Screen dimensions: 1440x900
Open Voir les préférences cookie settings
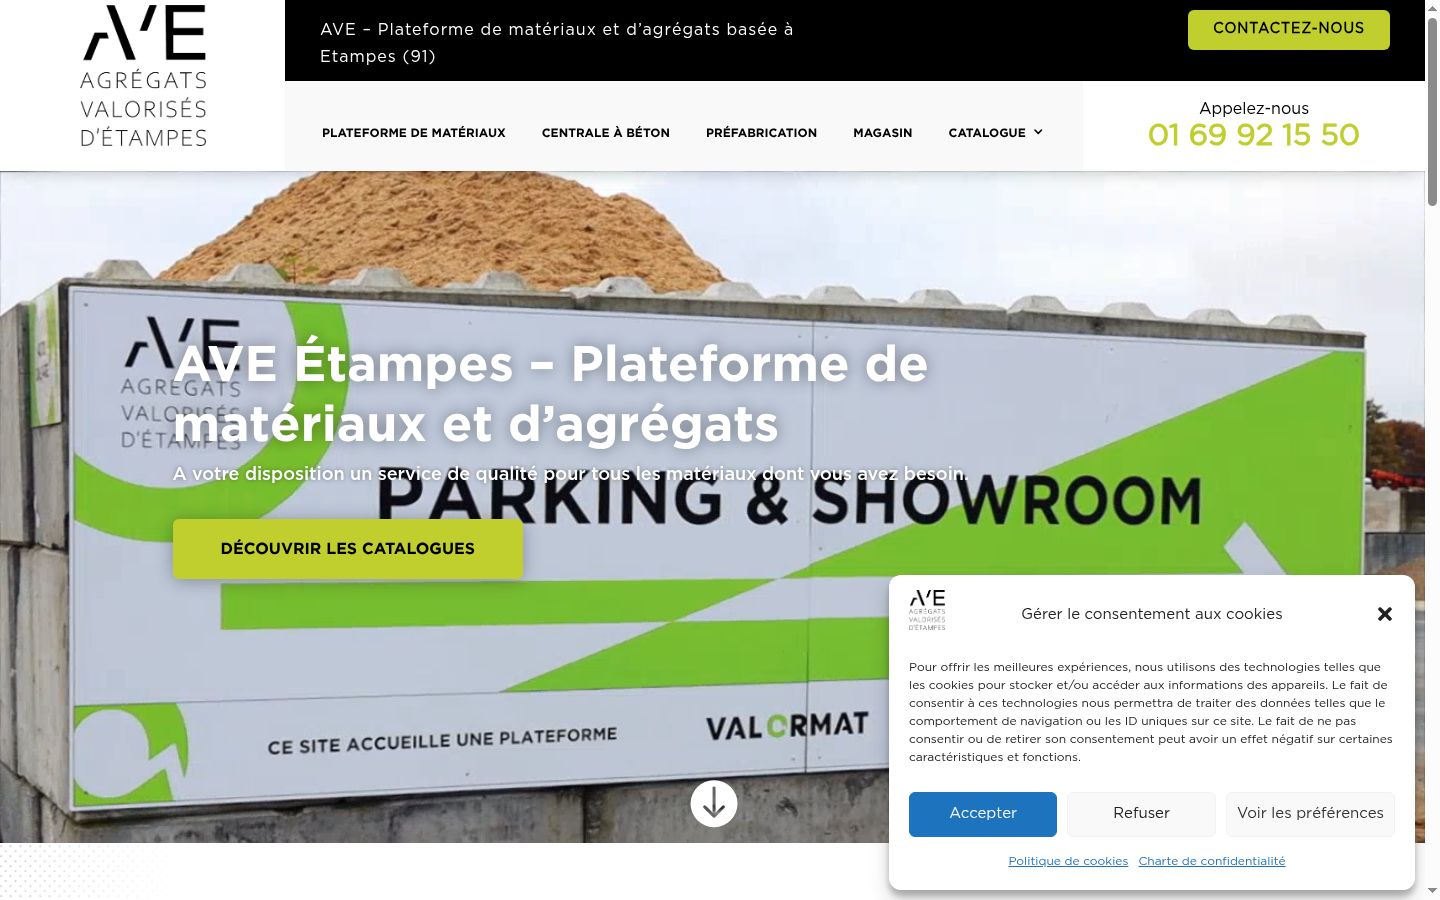[1310, 814]
